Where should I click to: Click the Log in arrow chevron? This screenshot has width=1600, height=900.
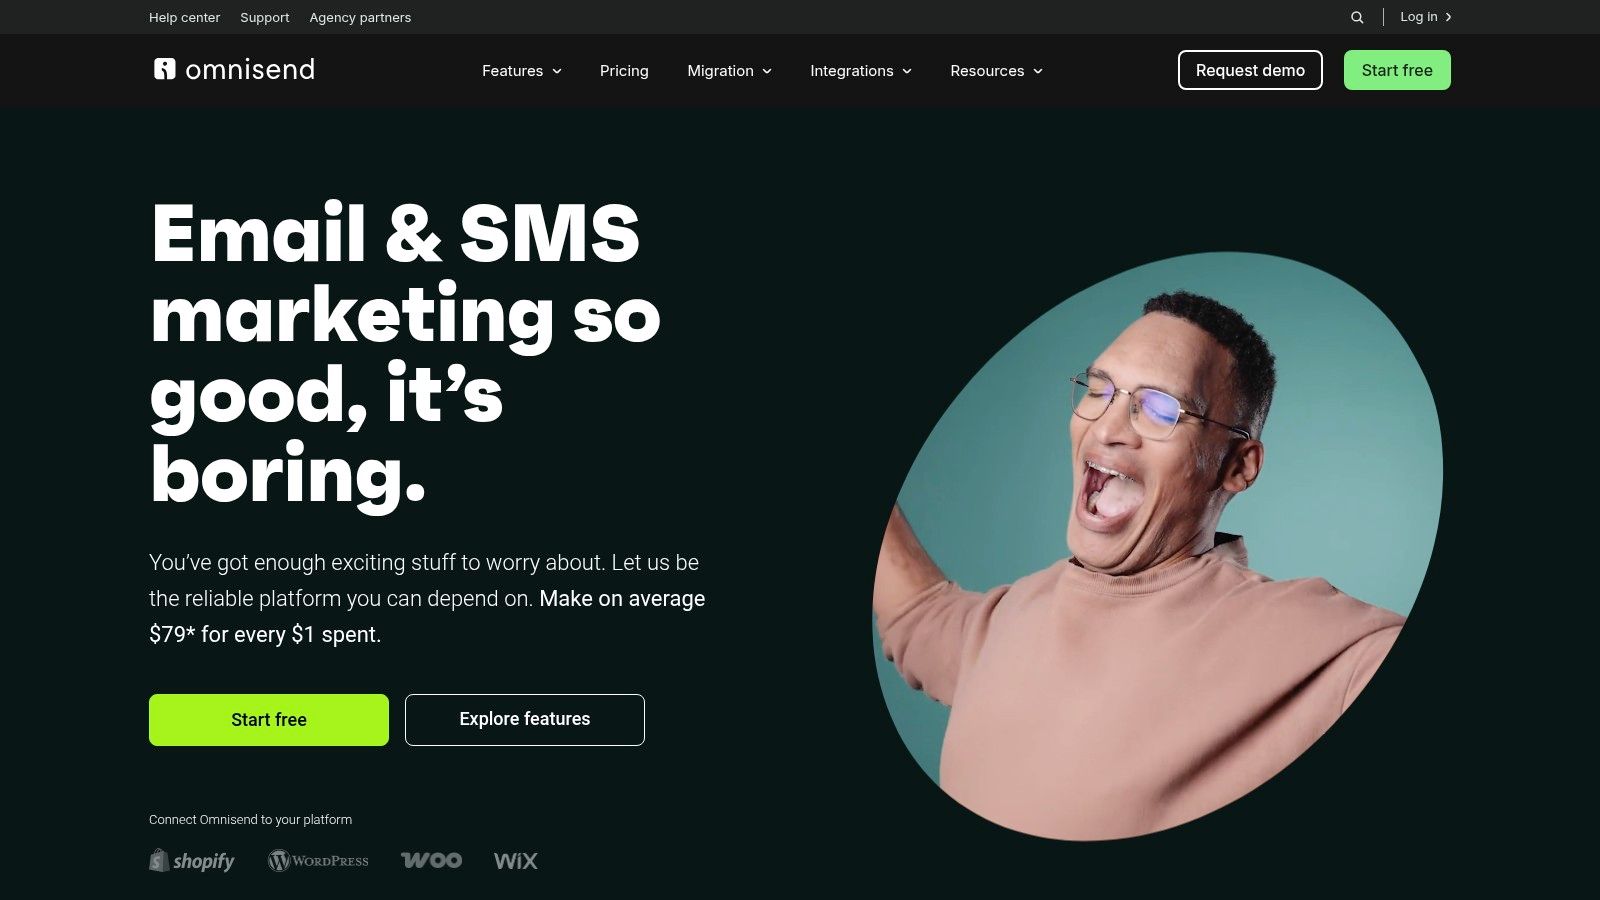[1448, 17]
